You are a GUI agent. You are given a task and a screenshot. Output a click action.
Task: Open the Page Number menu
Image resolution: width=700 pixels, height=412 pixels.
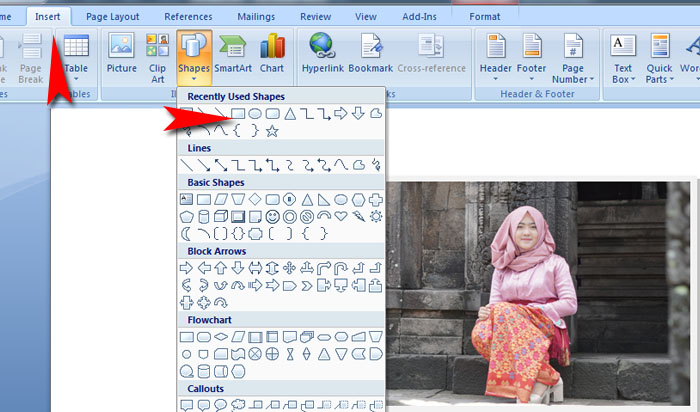click(x=573, y=58)
